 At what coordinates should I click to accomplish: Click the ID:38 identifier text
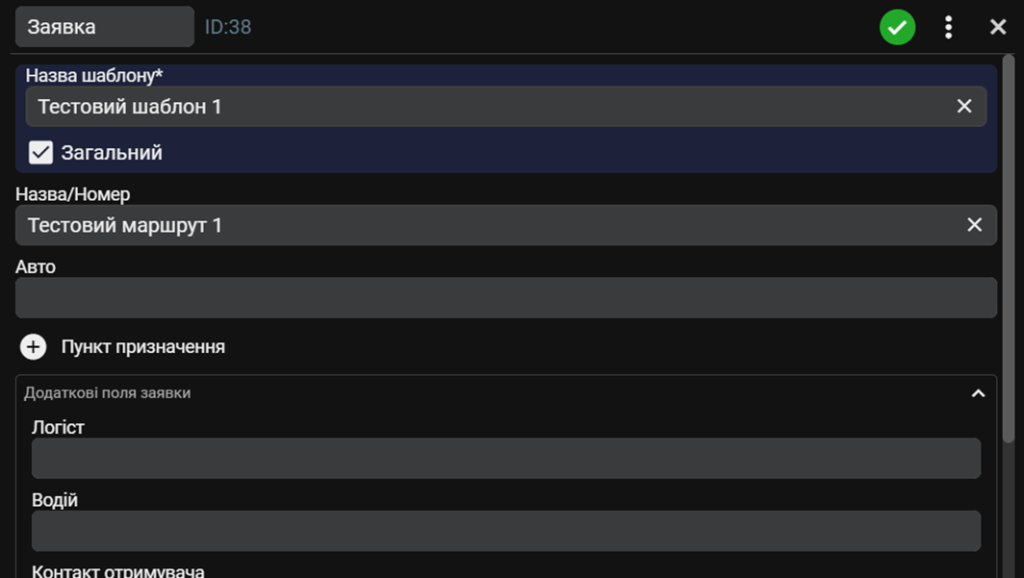(228, 27)
